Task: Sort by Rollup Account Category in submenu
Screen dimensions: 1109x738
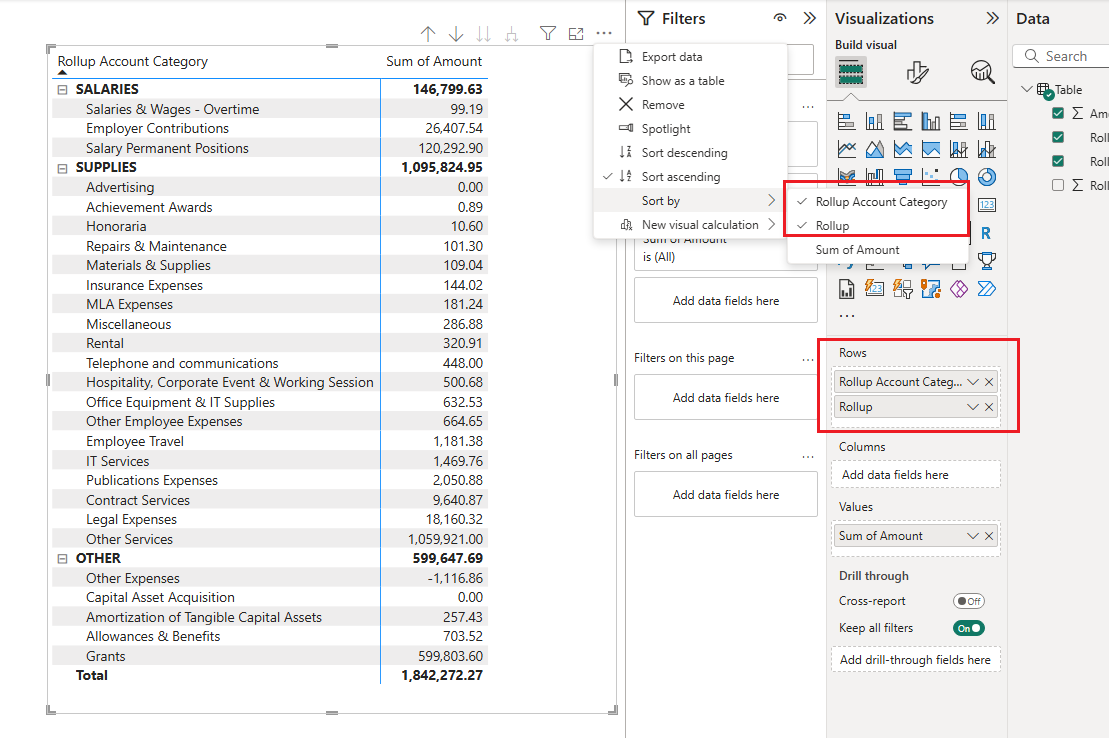Action: [878, 202]
